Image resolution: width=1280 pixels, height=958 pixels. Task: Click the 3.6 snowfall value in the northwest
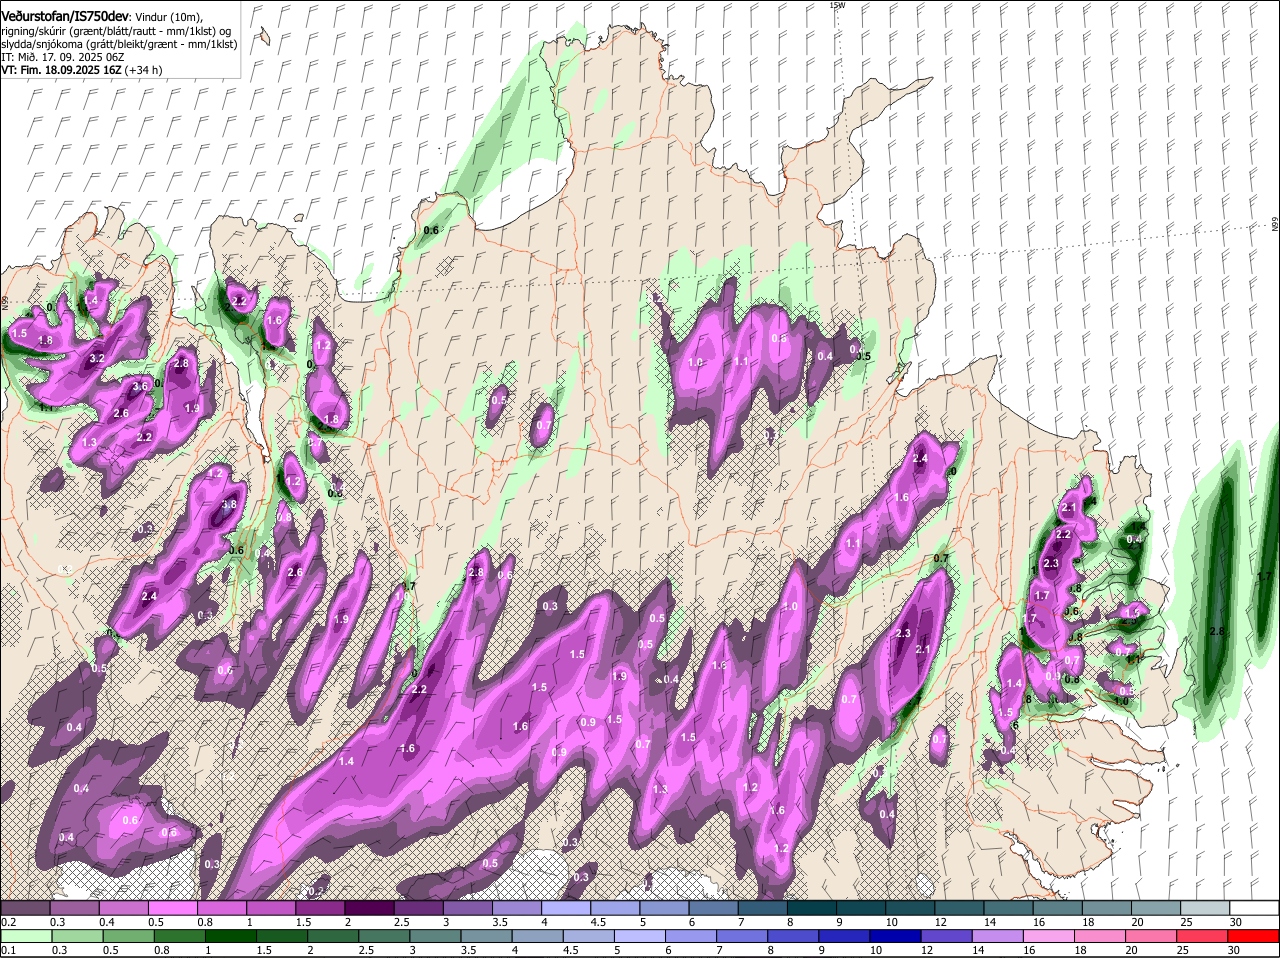140,386
